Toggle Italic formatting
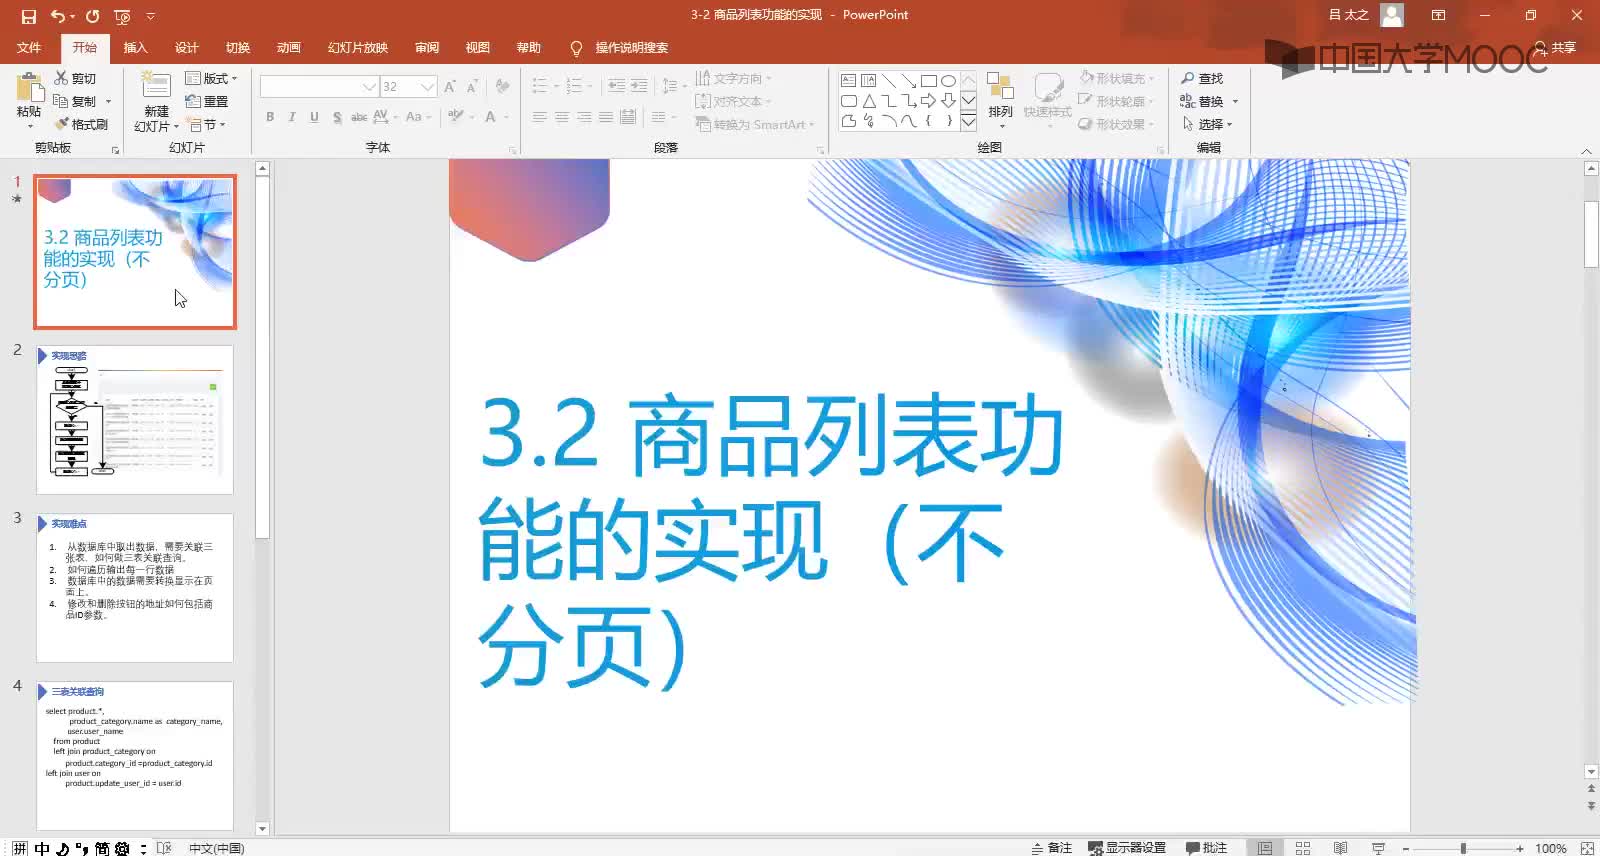This screenshot has height=856, width=1600. pyautogui.click(x=292, y=117)
